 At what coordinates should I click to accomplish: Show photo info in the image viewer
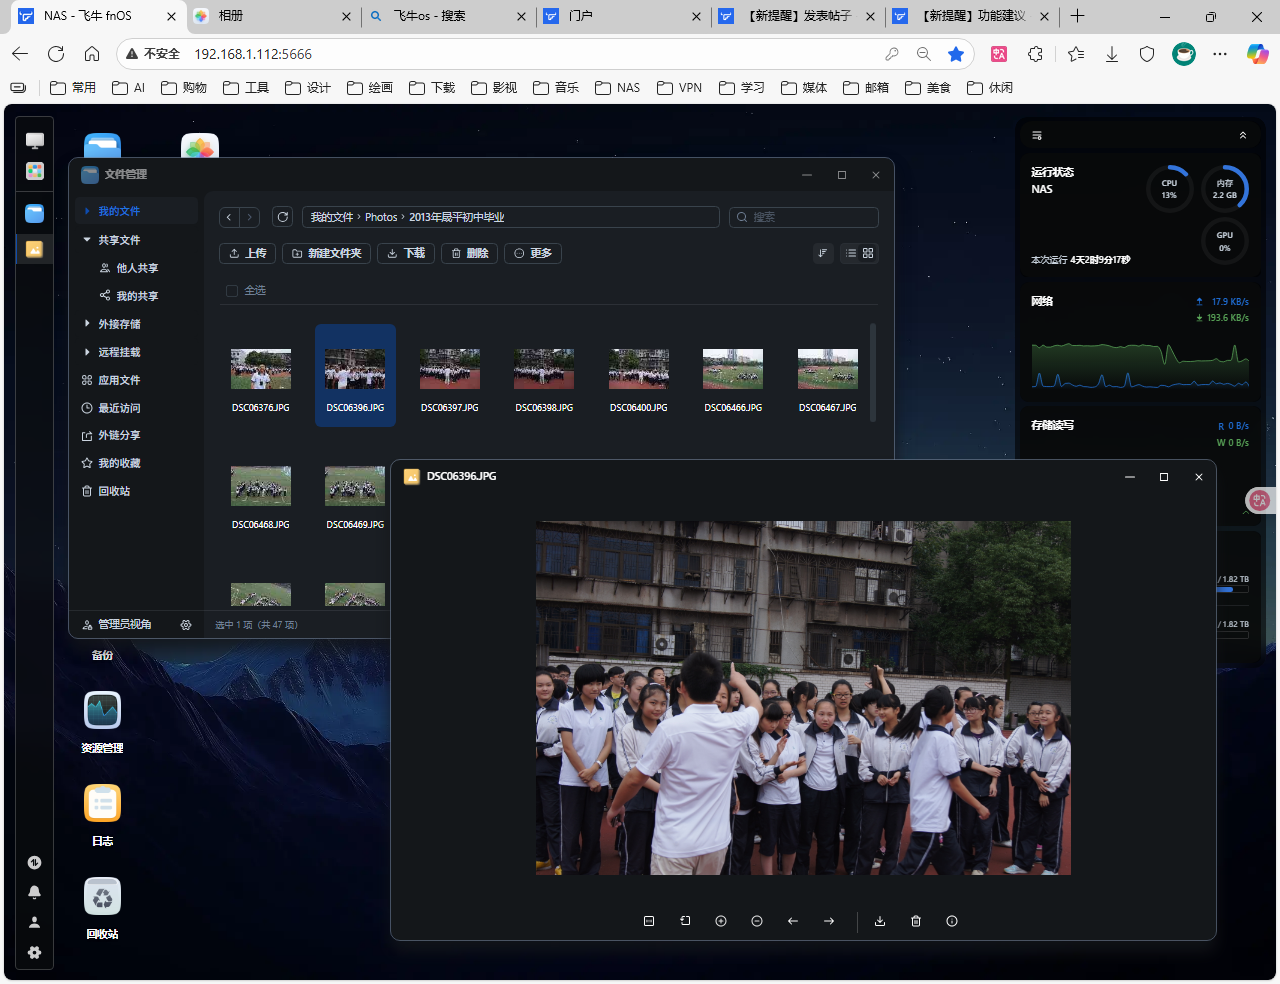click(952, 921)
